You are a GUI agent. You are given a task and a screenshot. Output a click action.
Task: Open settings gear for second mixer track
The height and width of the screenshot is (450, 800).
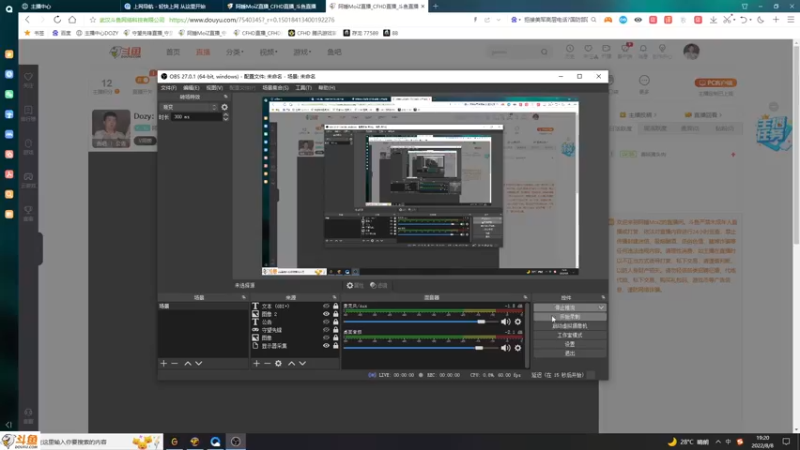(518, 348)
